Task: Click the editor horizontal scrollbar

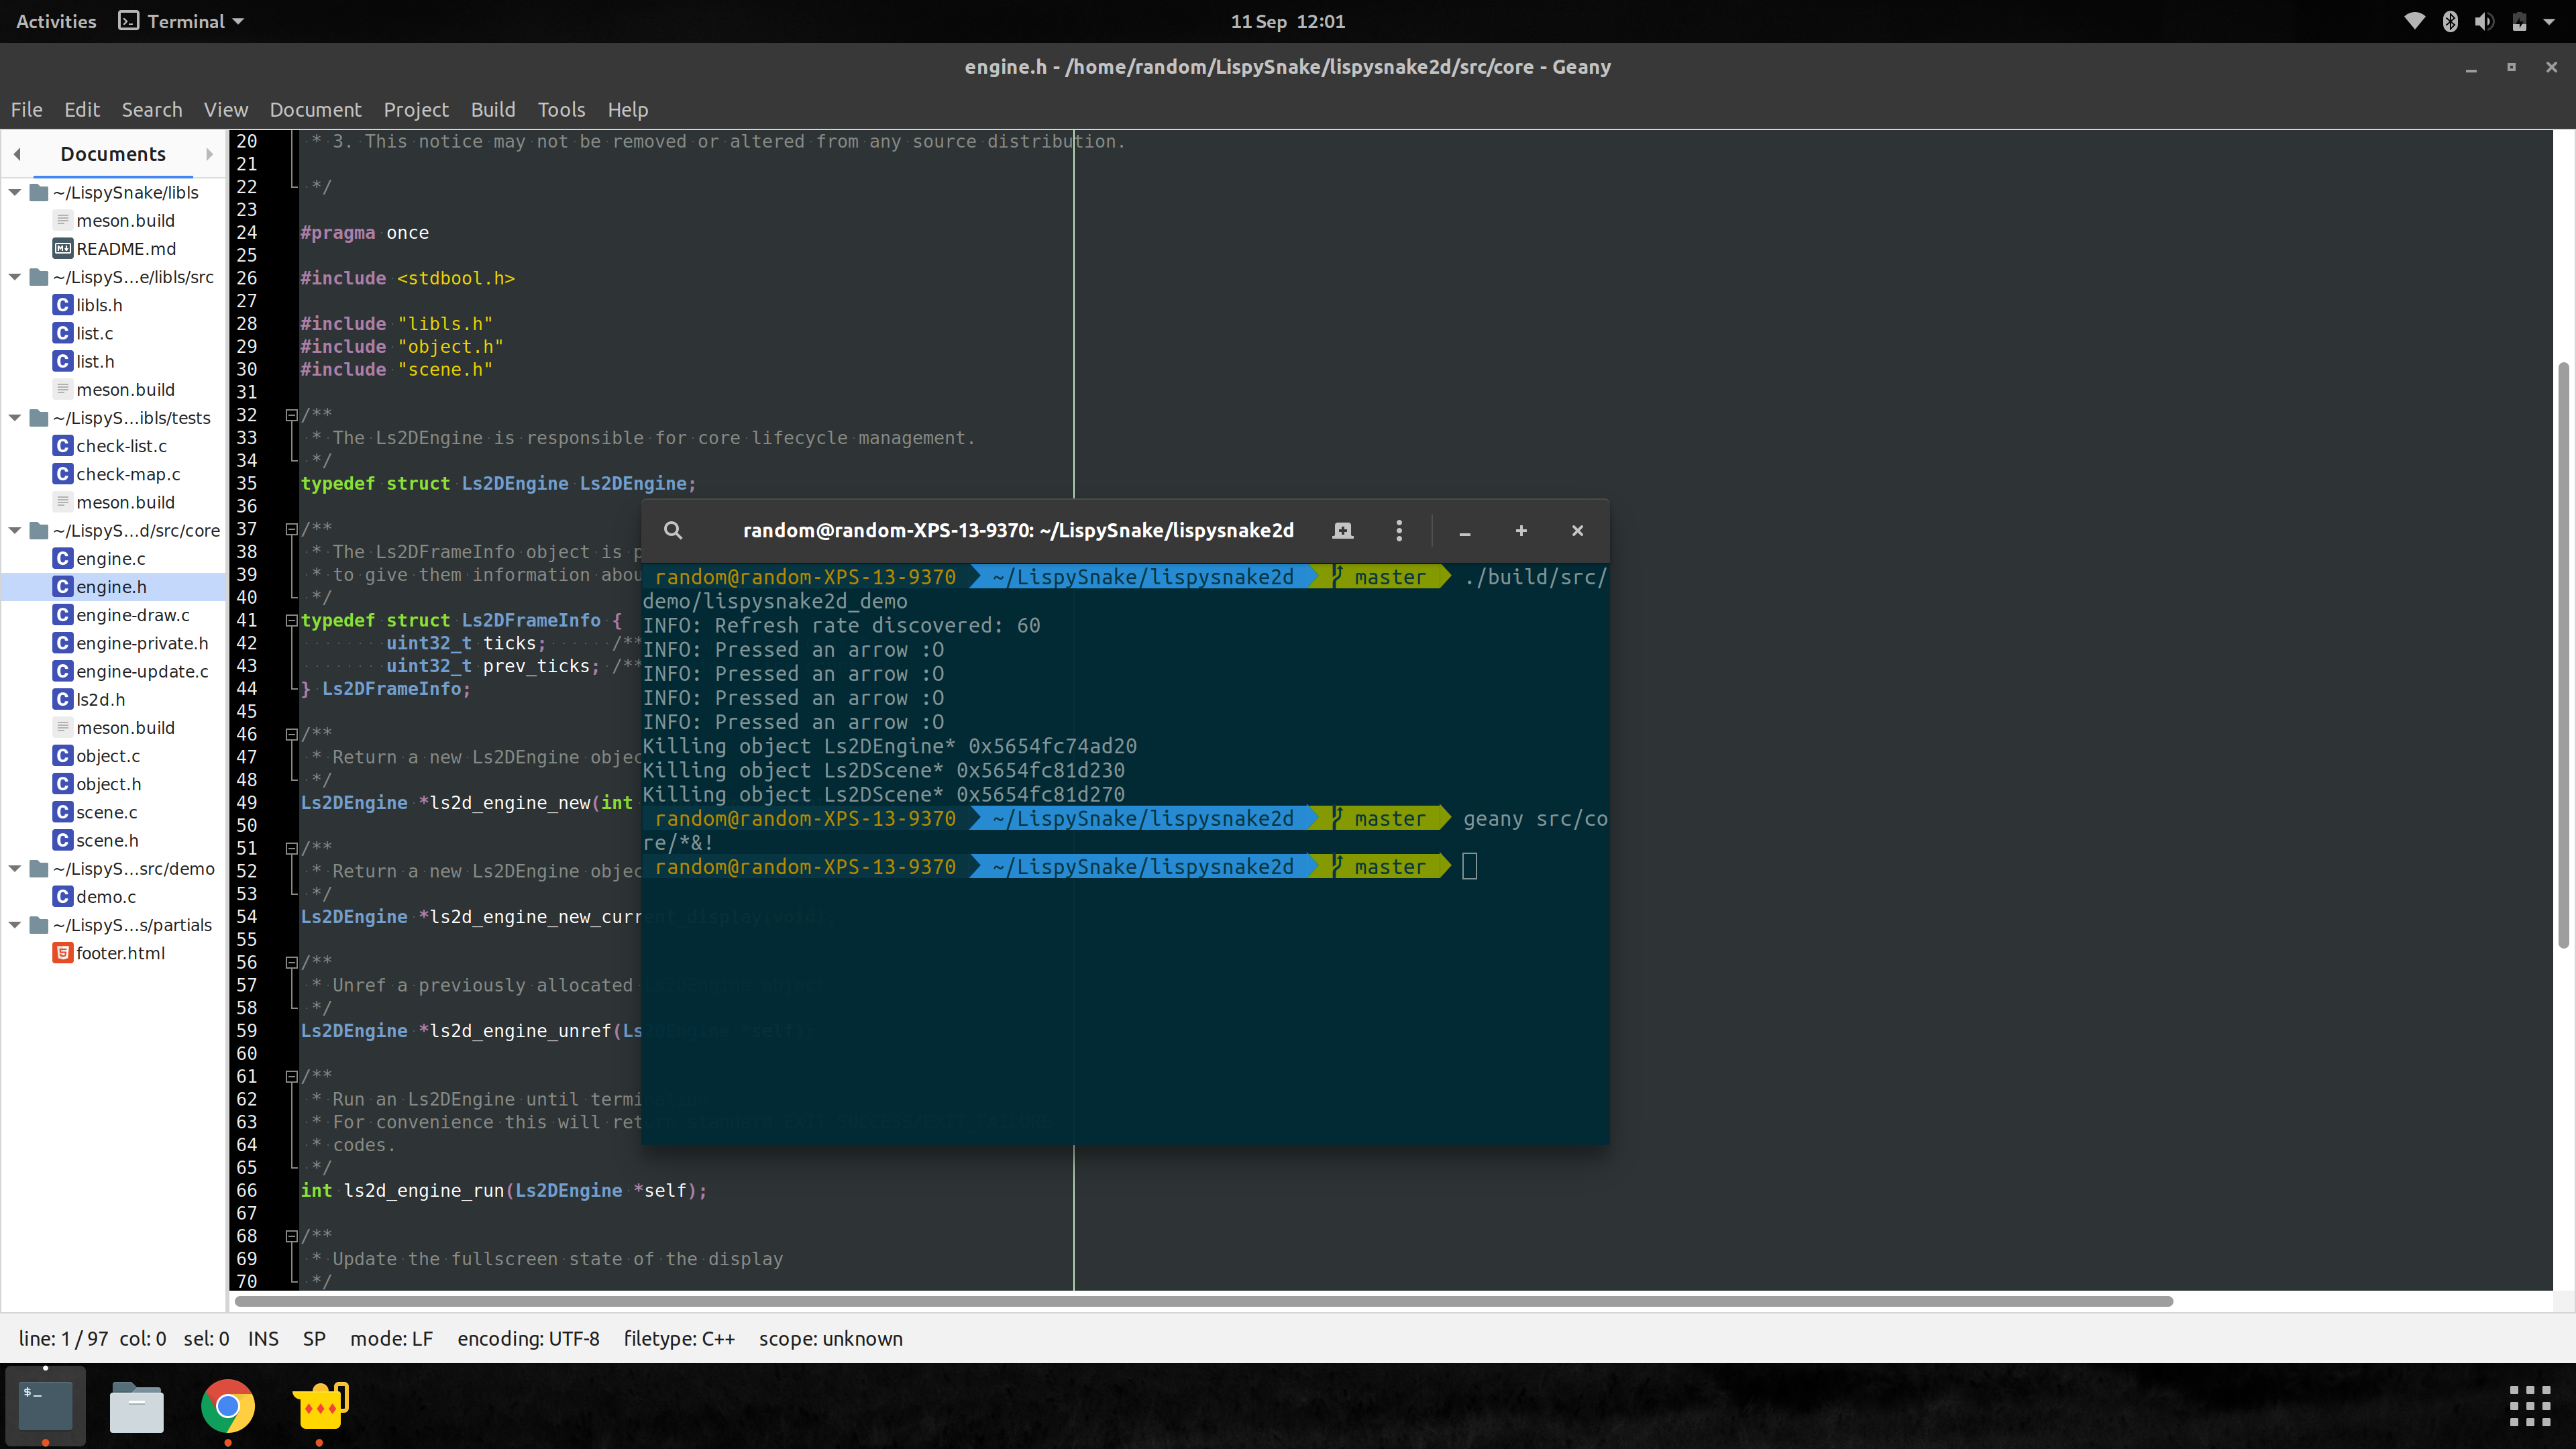Action: tap(1203, 1301)
